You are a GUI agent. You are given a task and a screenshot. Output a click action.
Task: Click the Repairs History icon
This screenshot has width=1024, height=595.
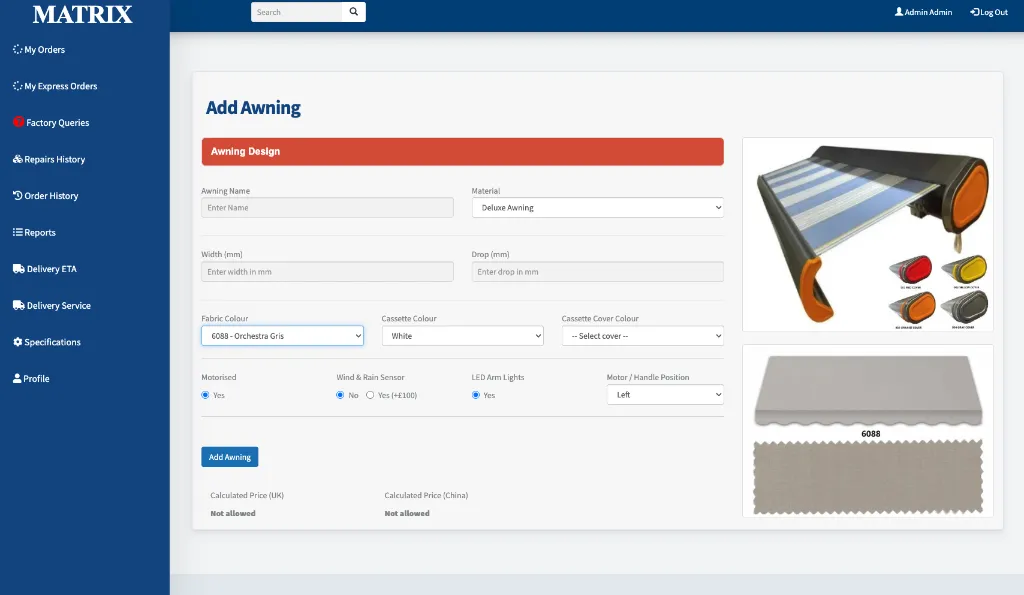click(18, 159)
